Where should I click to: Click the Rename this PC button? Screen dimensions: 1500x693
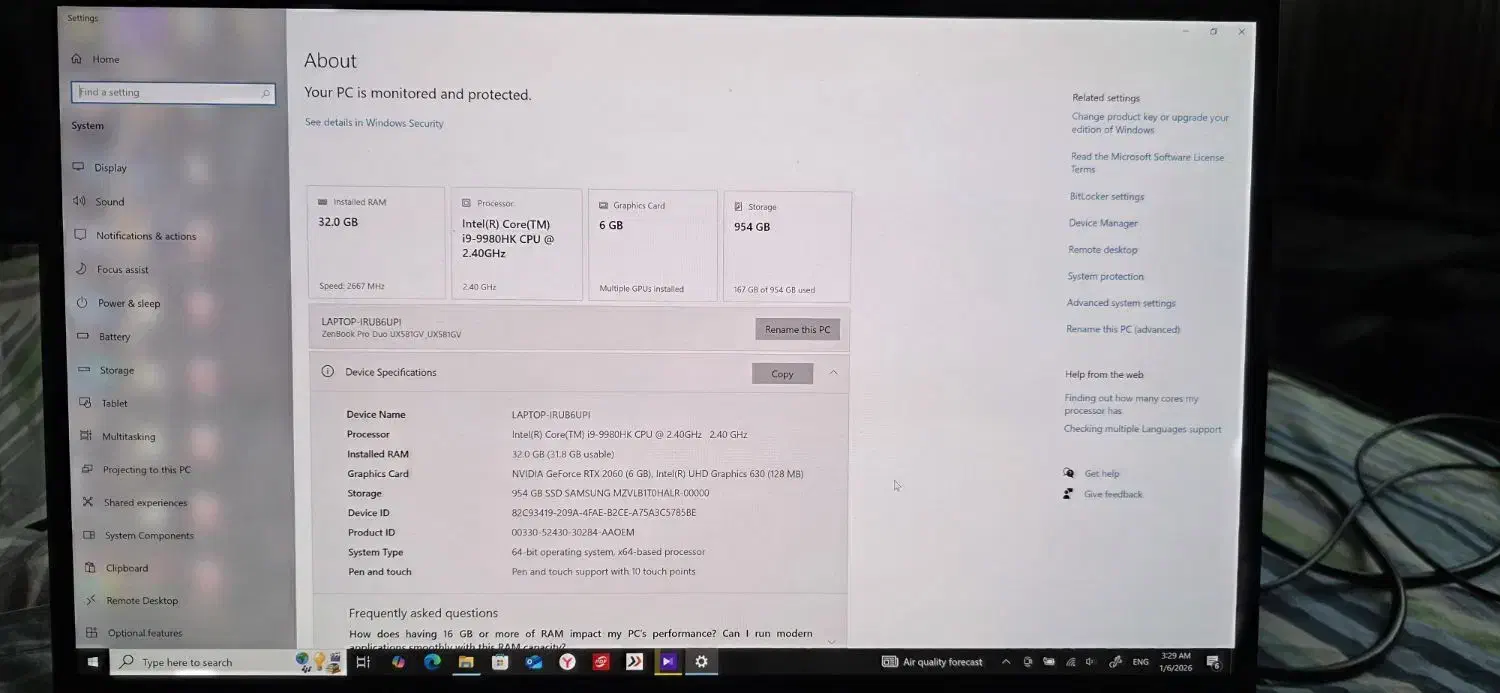797,329
